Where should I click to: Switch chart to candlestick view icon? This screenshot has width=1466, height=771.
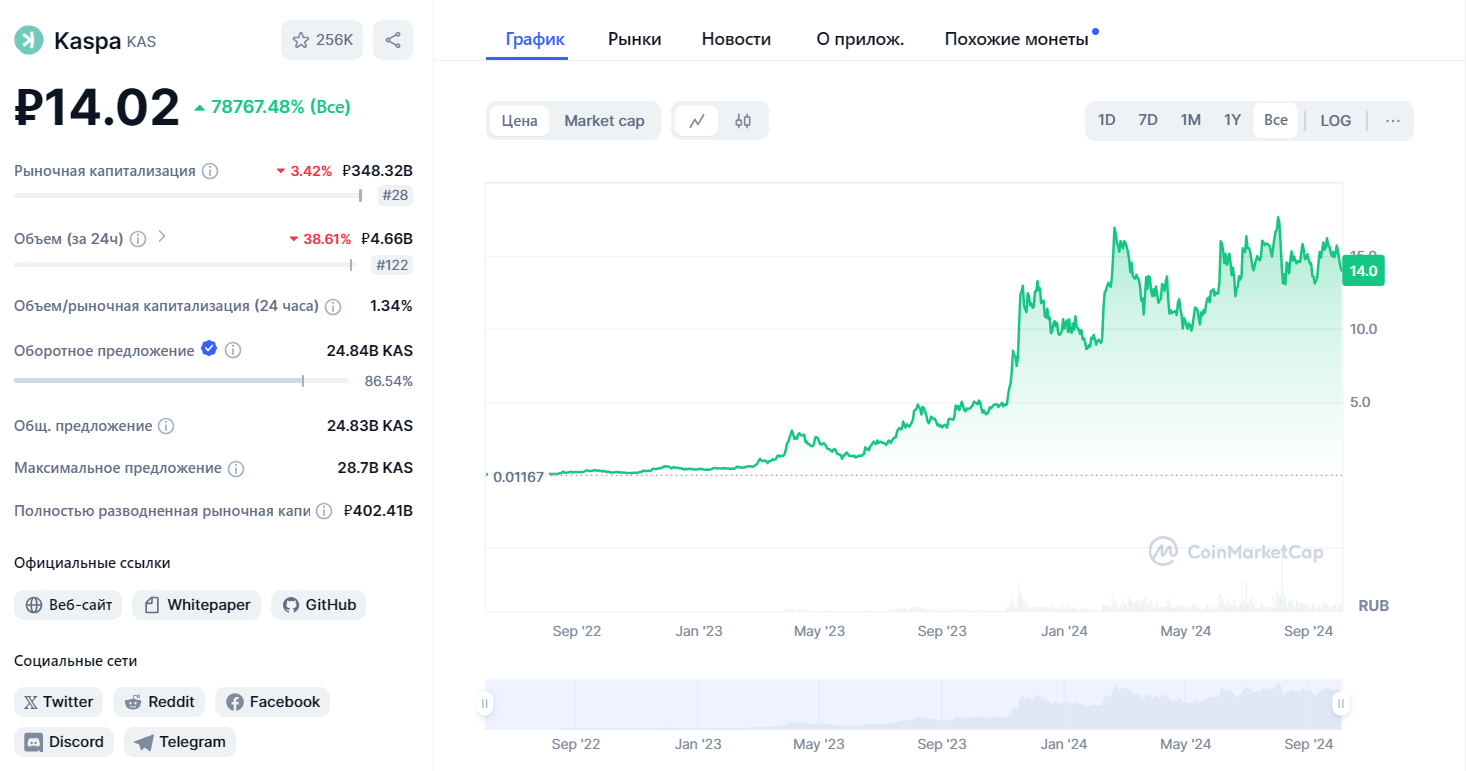(743, 121)
